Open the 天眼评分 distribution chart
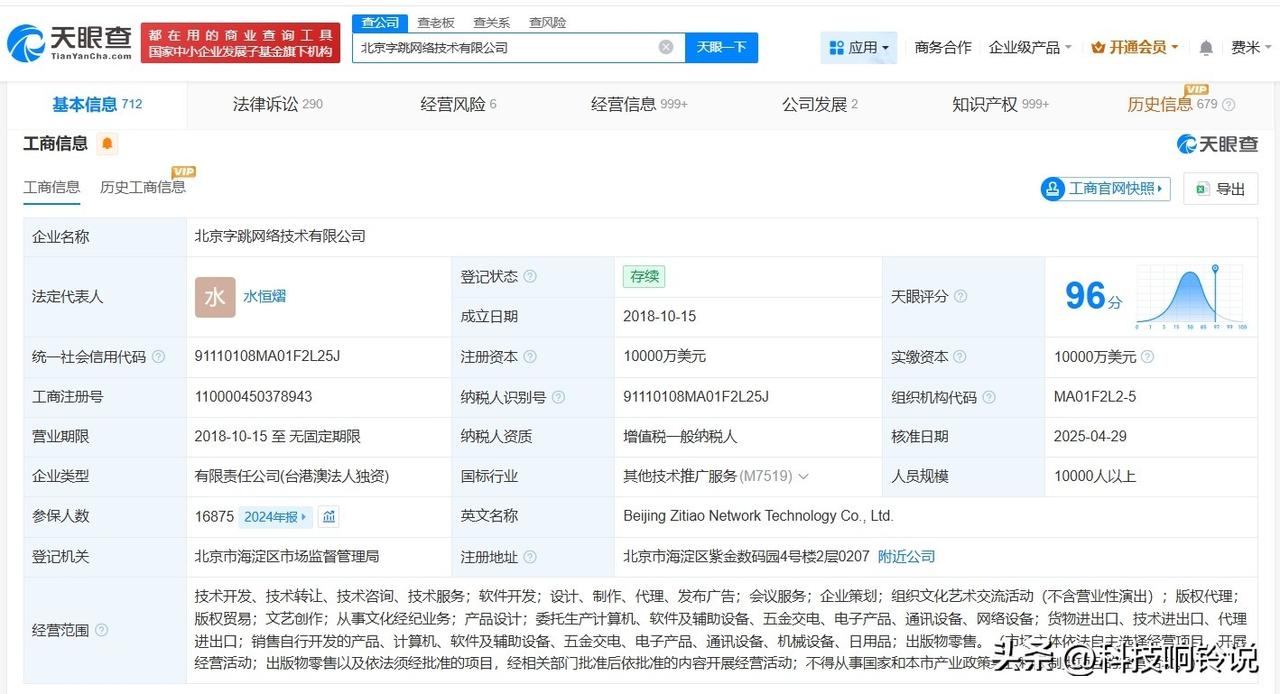 click(x=1190, y=297)
